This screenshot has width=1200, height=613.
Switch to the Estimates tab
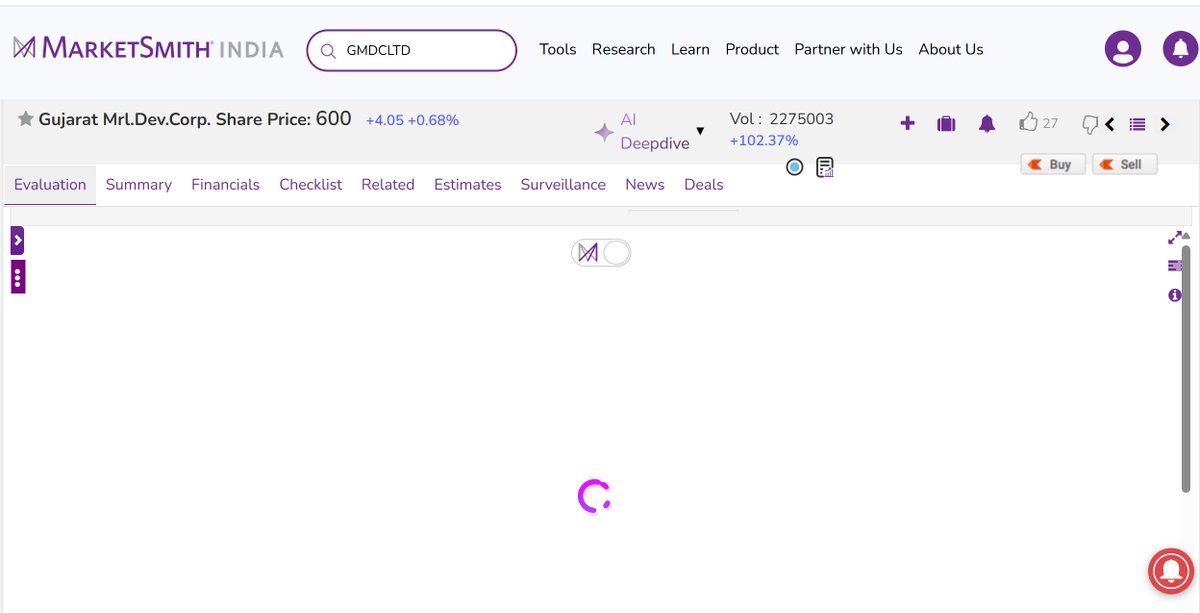[x=467, y=184]
